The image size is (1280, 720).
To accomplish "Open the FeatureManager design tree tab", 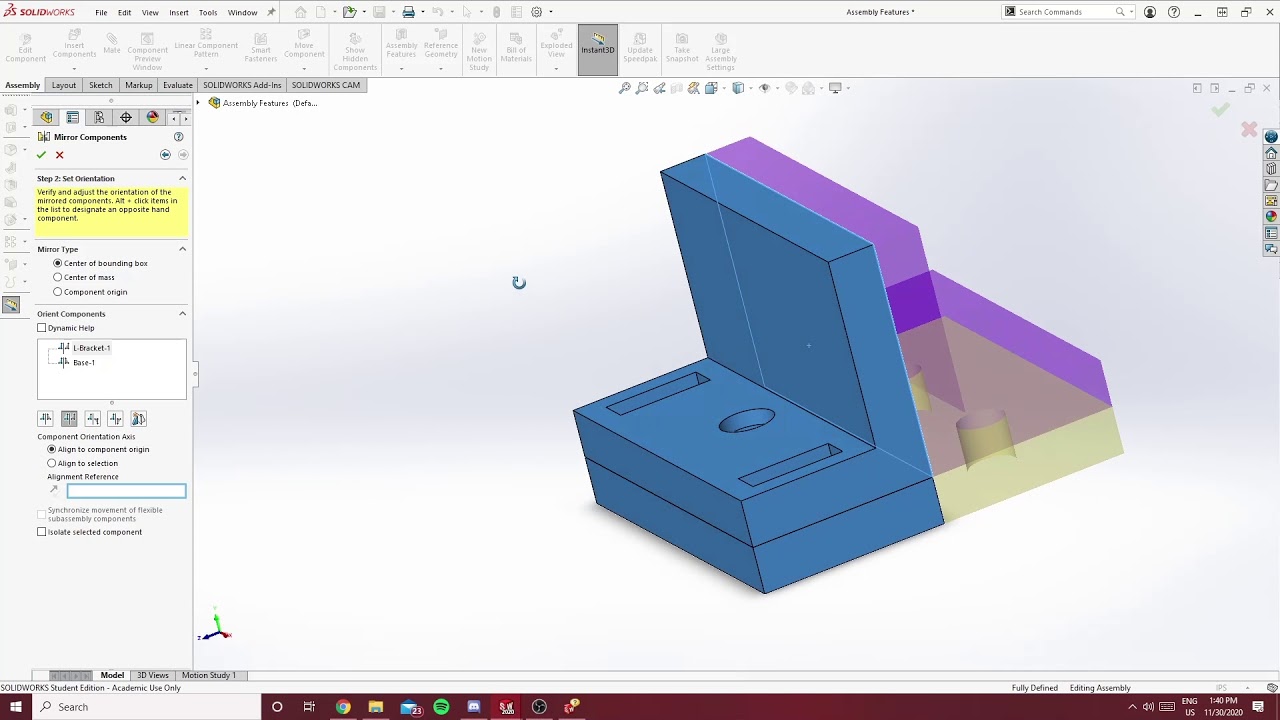I will [46, 118].
